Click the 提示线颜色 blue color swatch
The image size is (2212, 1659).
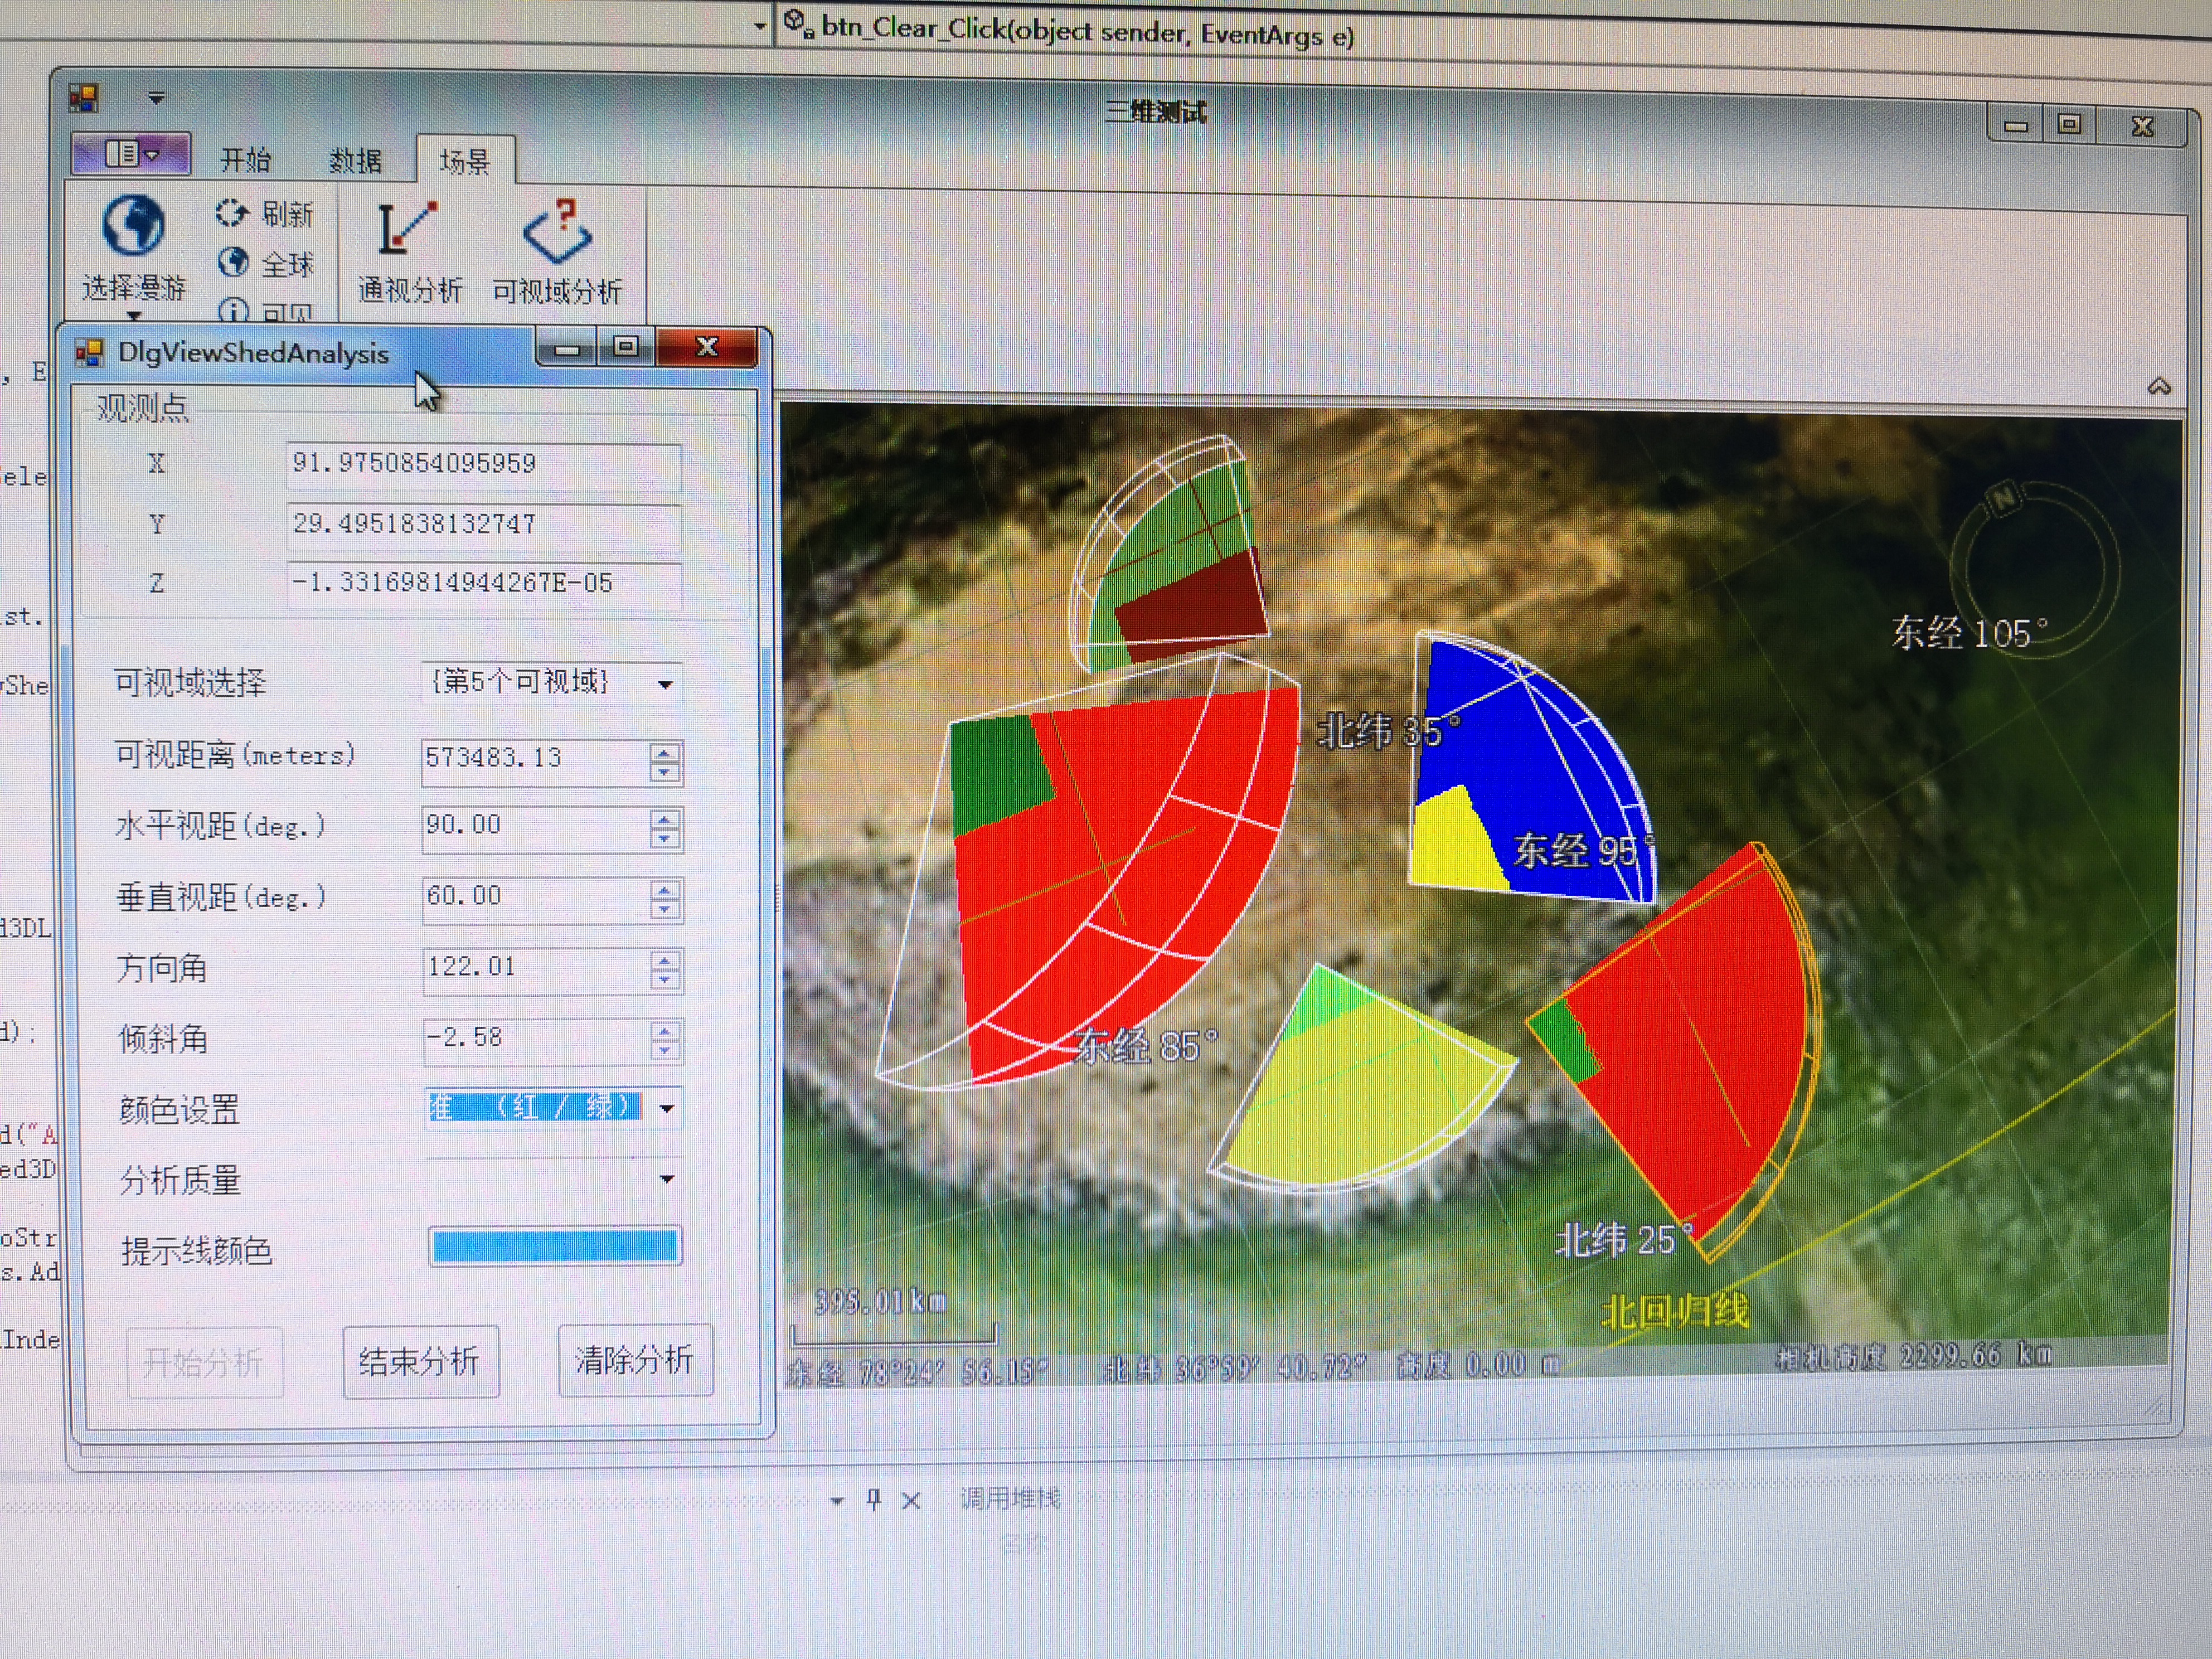point(555,1246)
